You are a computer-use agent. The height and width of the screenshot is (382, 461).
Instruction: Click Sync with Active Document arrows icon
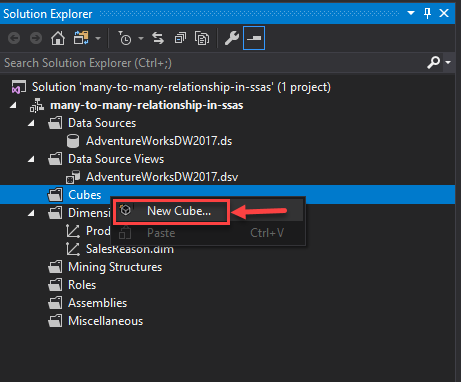pos(158,38)
